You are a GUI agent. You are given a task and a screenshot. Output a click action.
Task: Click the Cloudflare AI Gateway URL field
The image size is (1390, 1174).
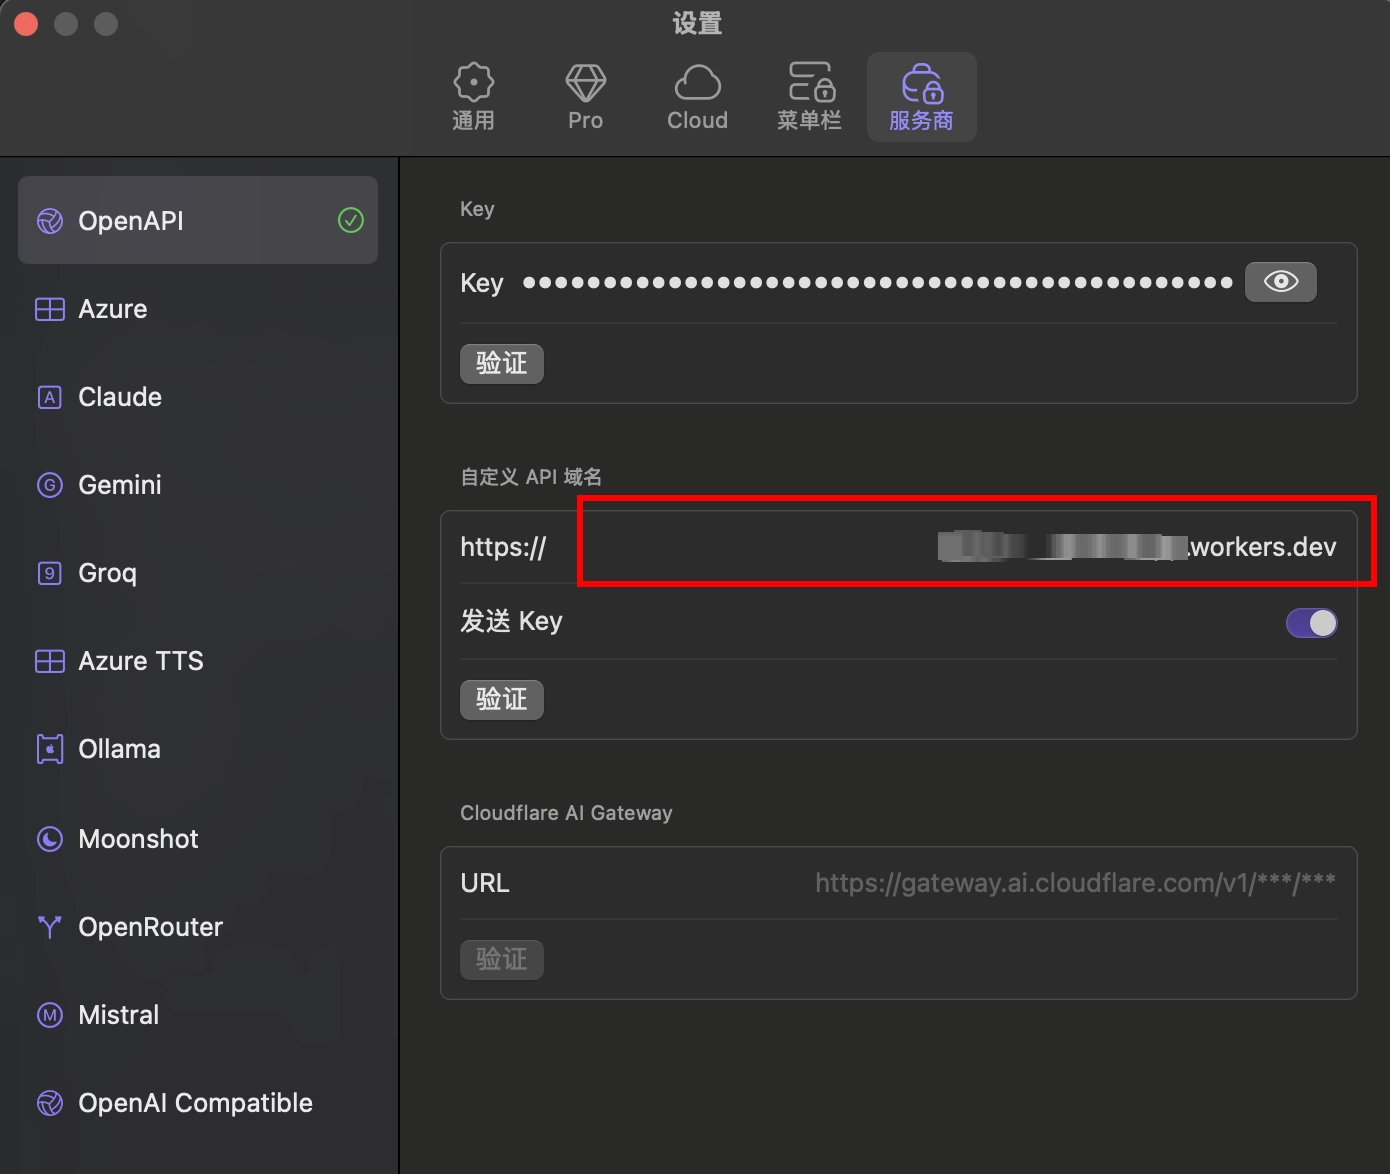(1075, 883)
